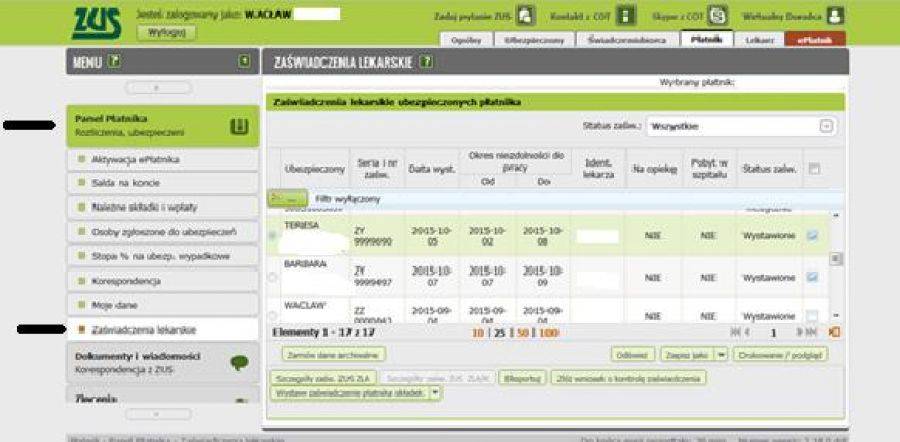900x442 pixels.
Task: Click table scrollbar up arrow
Action: point(836,216)
